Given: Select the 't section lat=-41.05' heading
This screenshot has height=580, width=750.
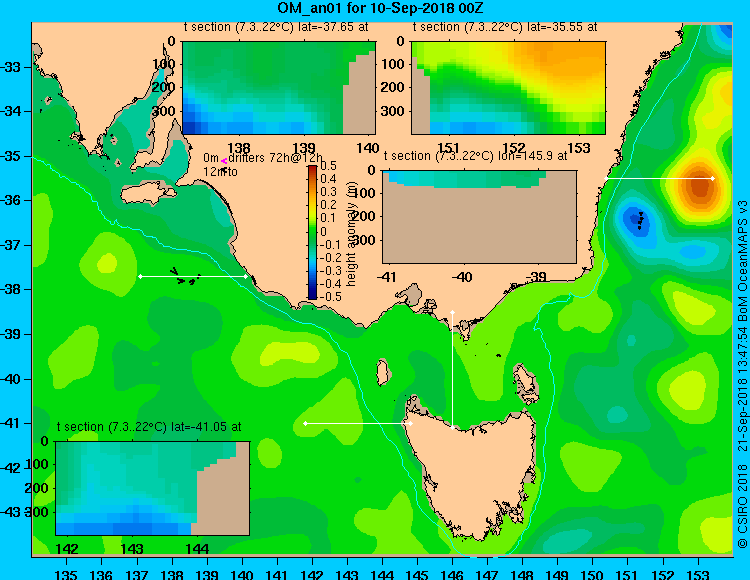Looking at the screenshot, I should tap(149, 427).
